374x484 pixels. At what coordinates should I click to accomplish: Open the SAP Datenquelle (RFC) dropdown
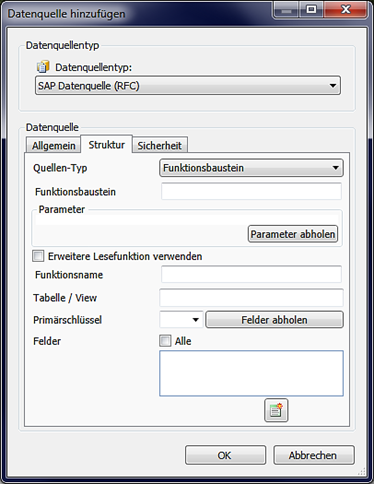[x=188, y=86]
